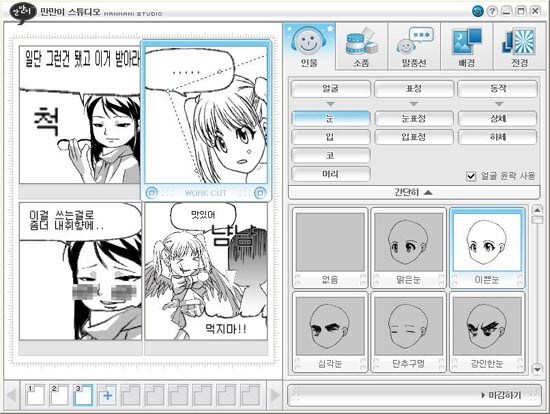Click the 맛있어 speech bubble
Viewport: 550px width, 414px height.
[x=203, y=215]
